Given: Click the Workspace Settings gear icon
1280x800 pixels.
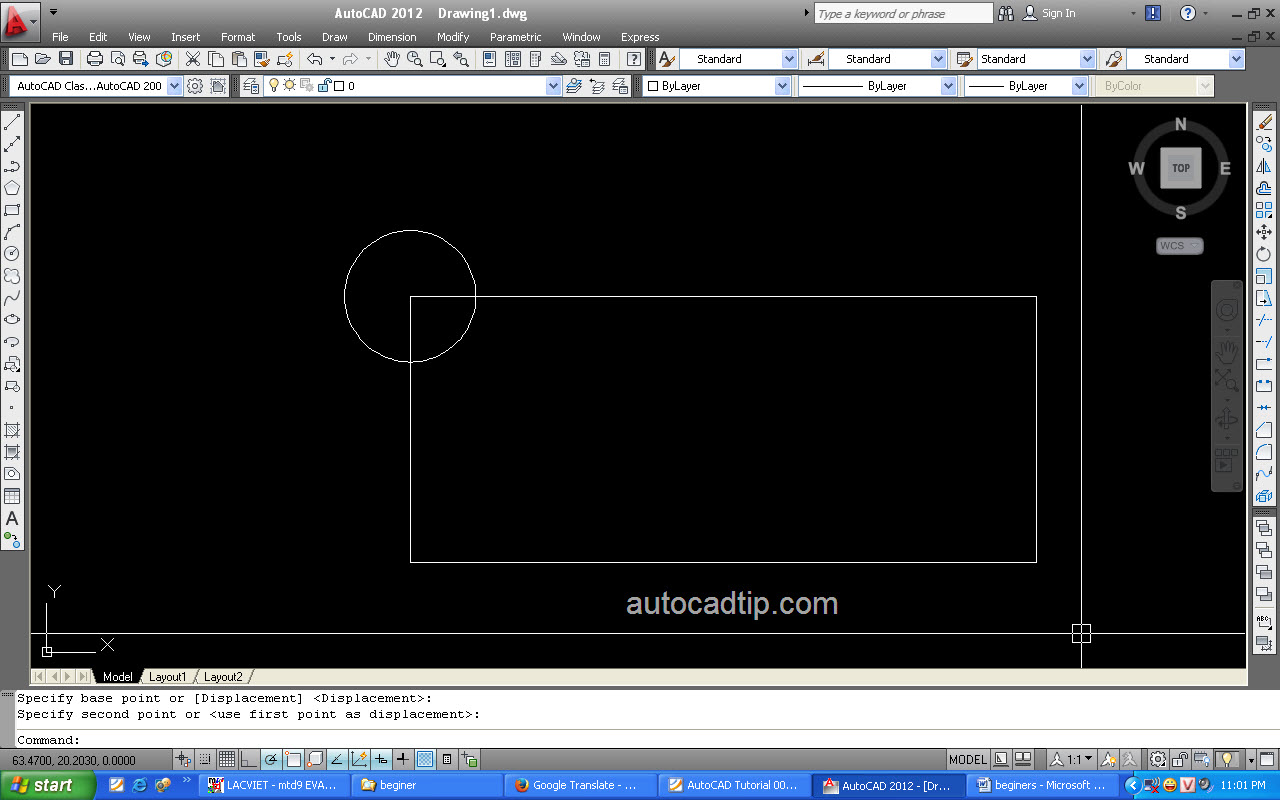Looking at the screenshot, I should click(x=196, y=86).
